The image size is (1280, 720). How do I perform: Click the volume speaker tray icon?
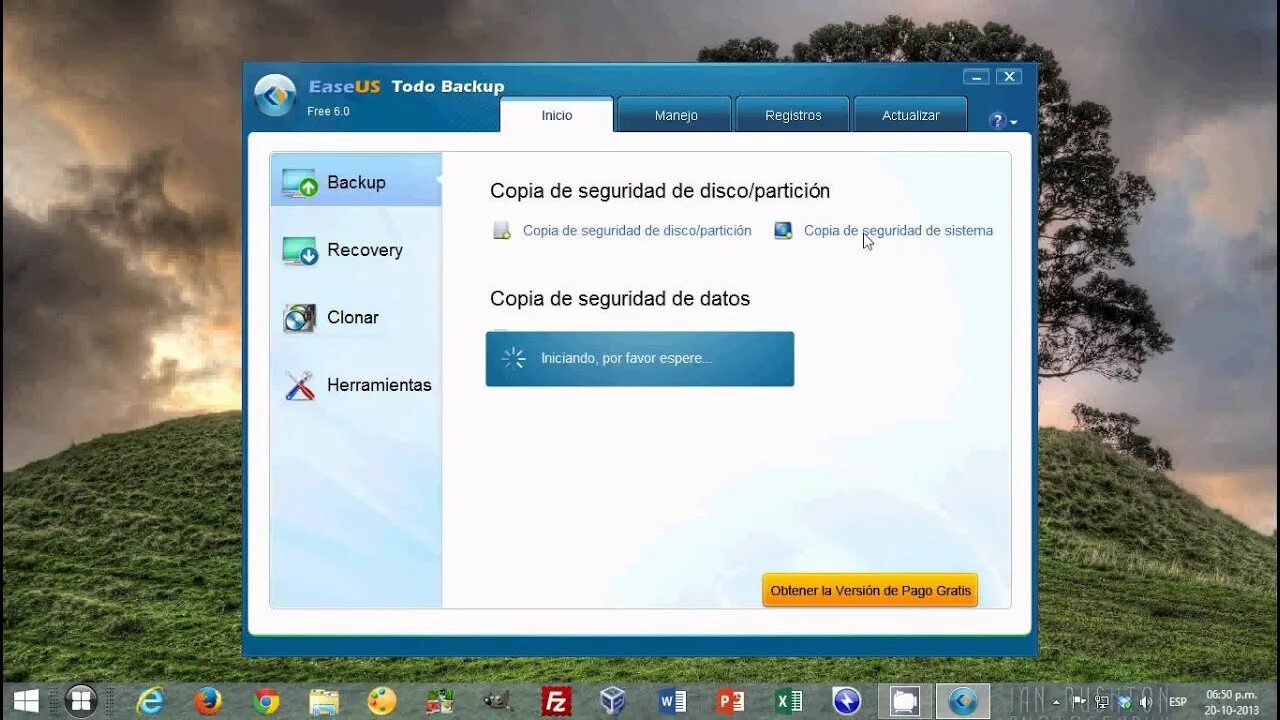point(1146,702)
